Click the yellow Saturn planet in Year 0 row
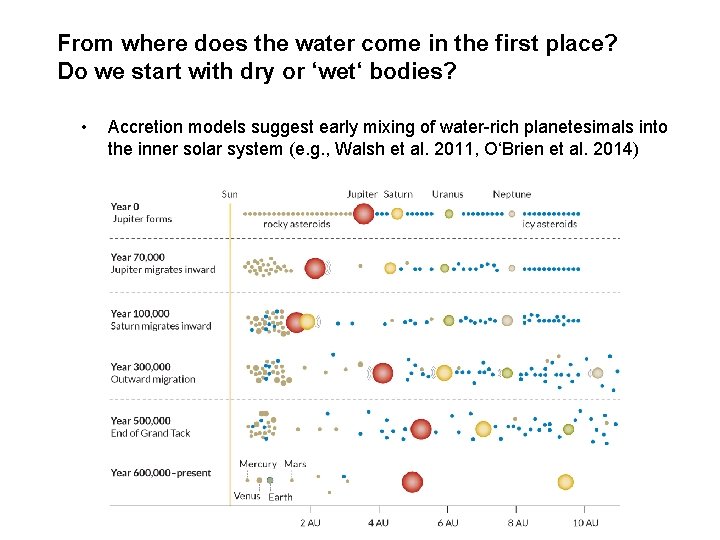Viewport: 720px width, 540px height. 397,213
